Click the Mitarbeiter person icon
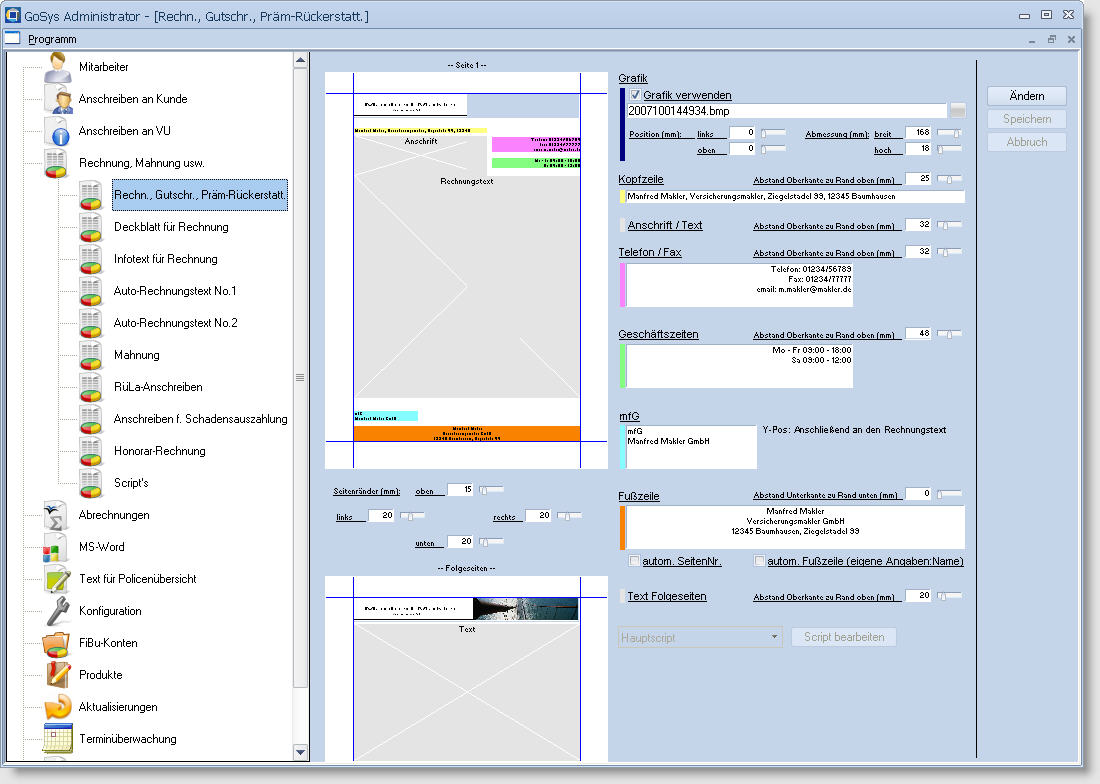The width and height of the screenshot is (1100, 784). tap(57, 67)
